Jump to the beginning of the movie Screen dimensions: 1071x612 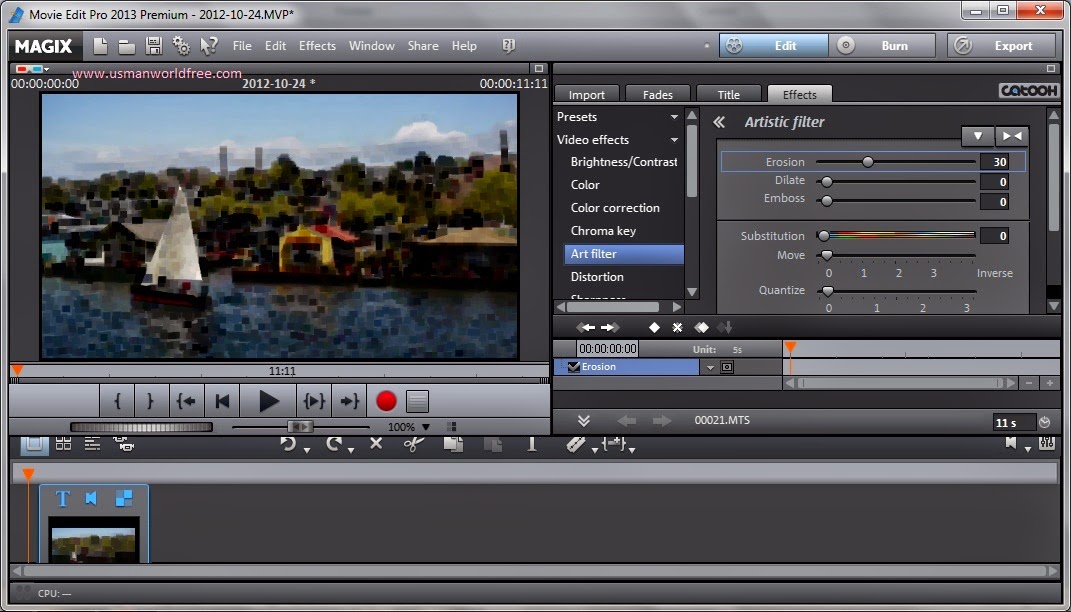[x=222, y=401]
